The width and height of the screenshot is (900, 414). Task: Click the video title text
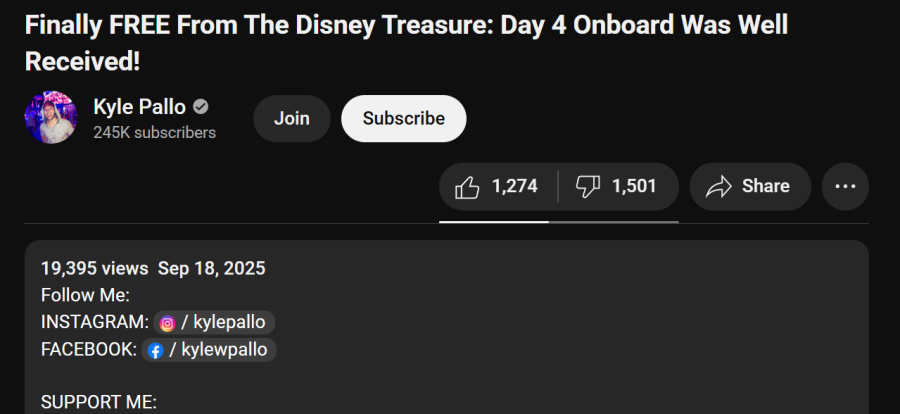pos(406,44)
